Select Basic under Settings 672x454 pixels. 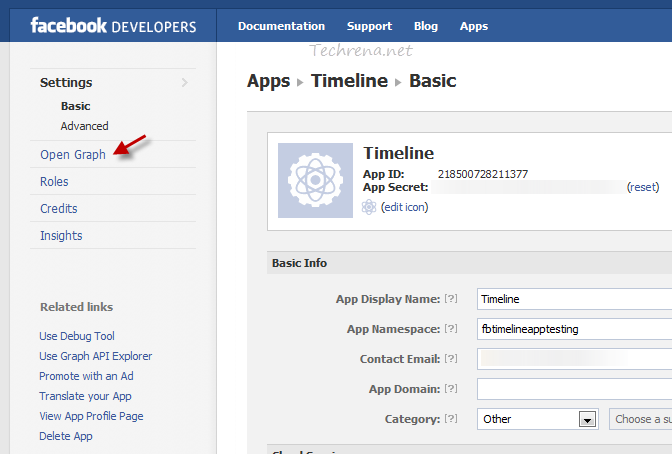tap(75, 106)
